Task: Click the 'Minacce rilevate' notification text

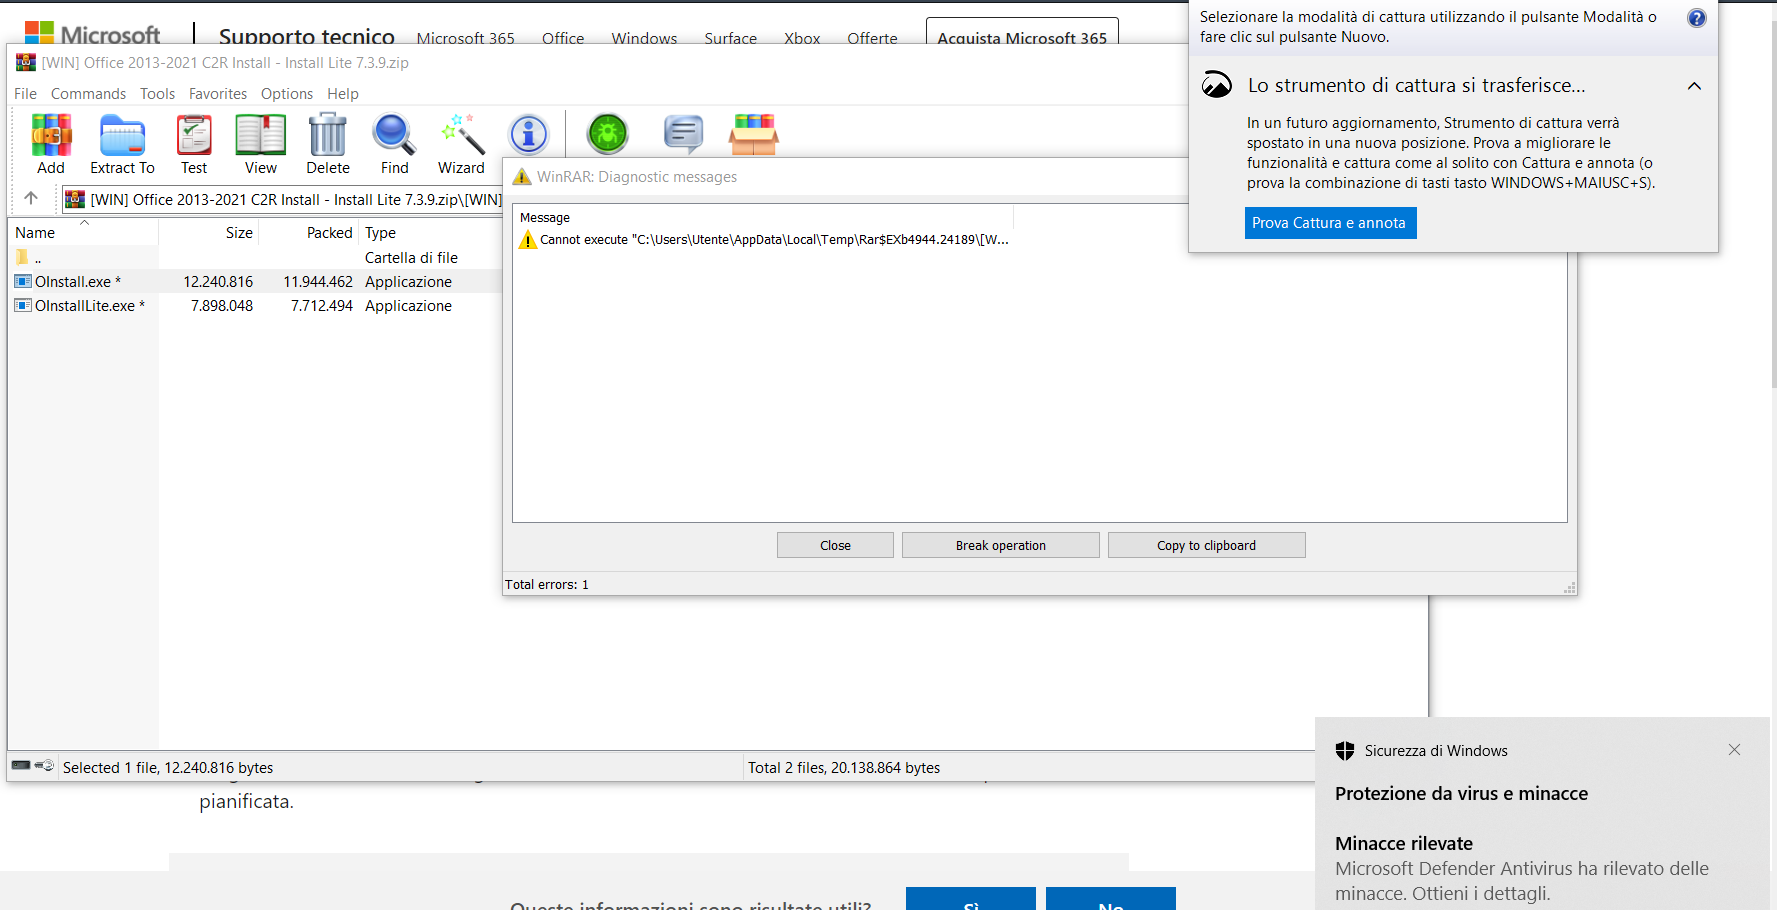Action: pos(1403,843)
